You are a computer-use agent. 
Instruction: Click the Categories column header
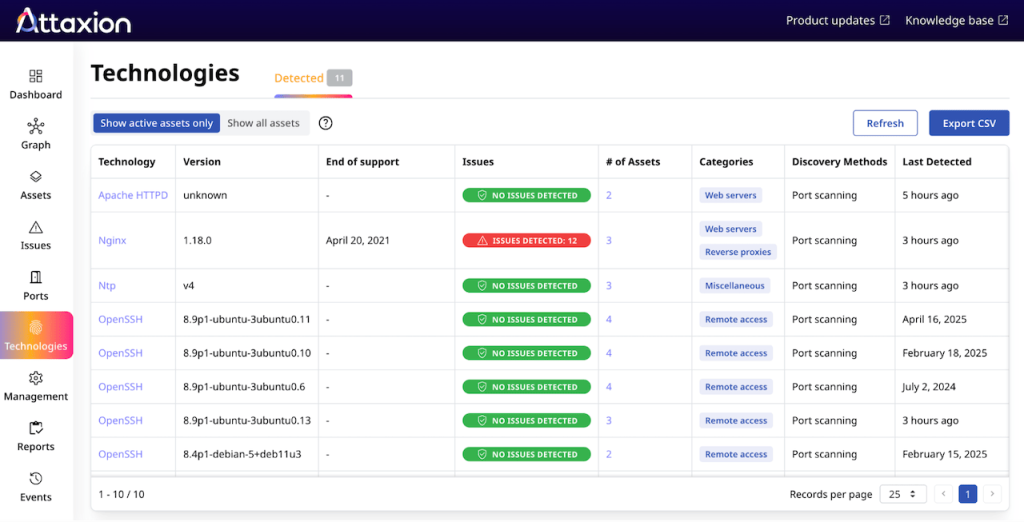[726, 161]
